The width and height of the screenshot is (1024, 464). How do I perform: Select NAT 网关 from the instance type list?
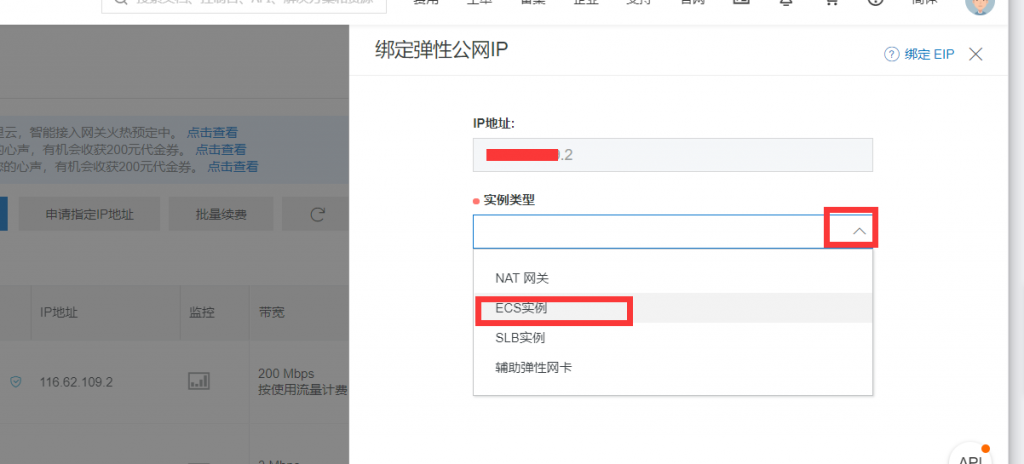[x=522, y=278]
